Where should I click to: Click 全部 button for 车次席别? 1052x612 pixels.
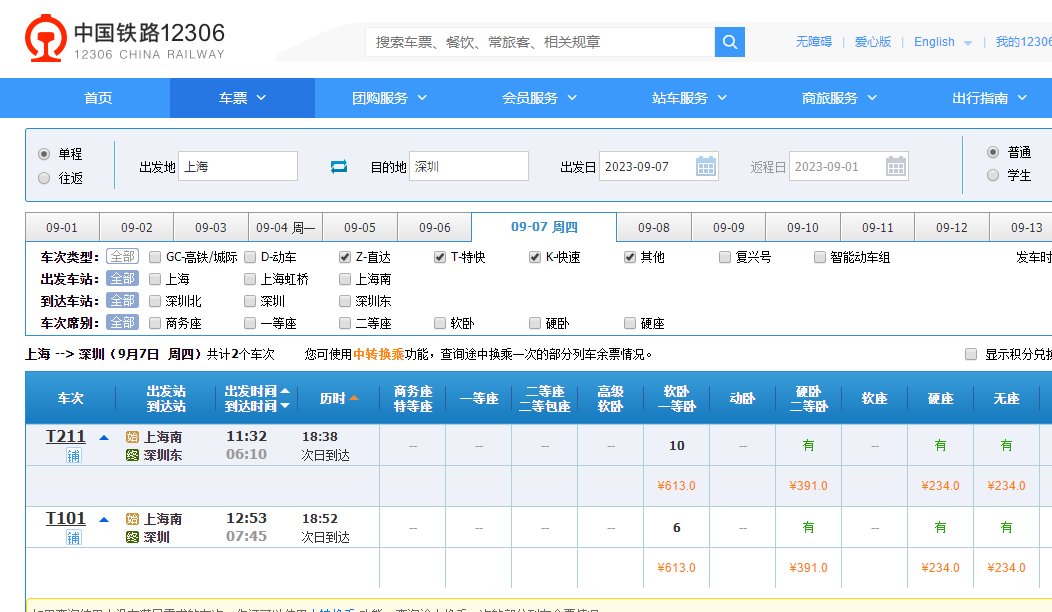pos(123,323)
